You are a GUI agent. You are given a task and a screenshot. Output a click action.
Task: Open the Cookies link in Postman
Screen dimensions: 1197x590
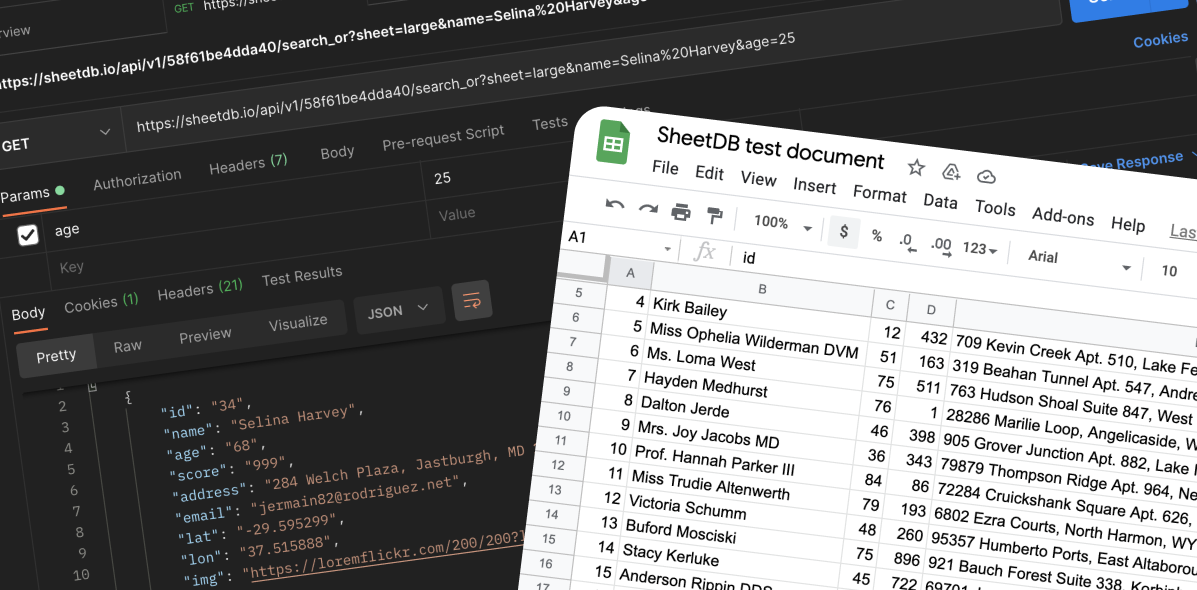pos(1159,39)
